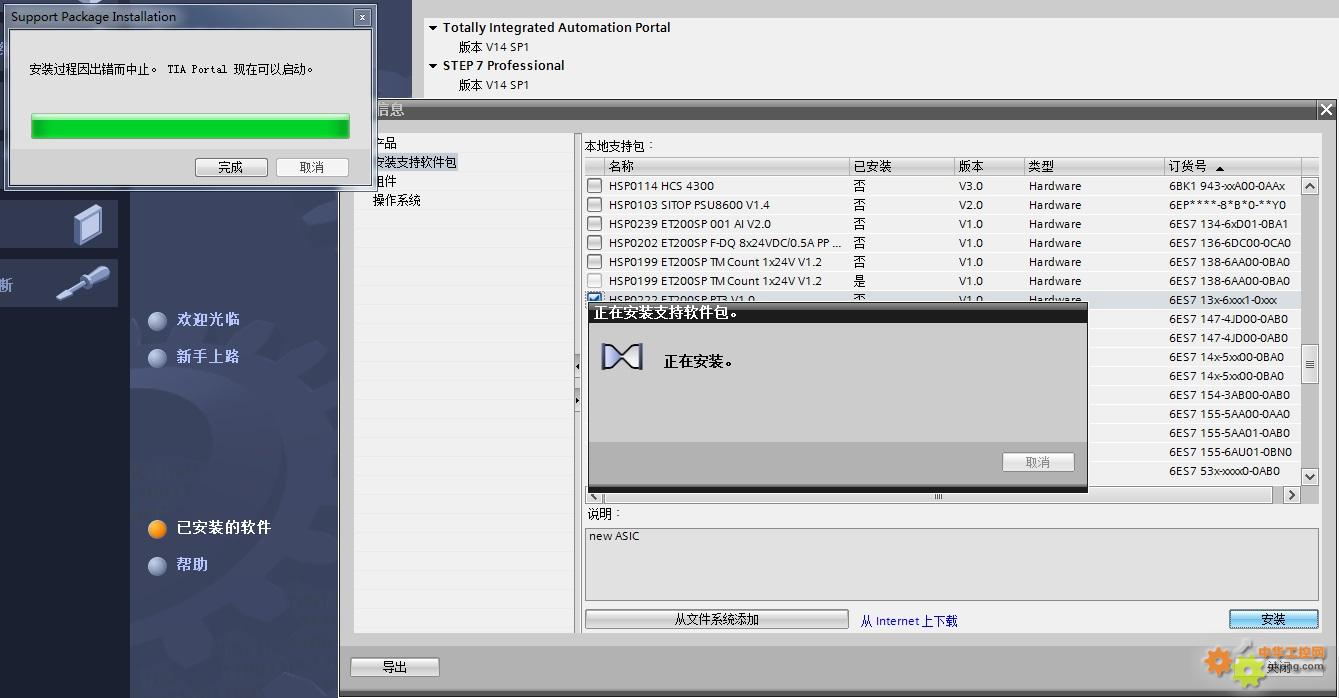Click the installed (是) HSP0199 TM Count checkbox
This screenshot has height=698, width=1339.
coord(595,281)
